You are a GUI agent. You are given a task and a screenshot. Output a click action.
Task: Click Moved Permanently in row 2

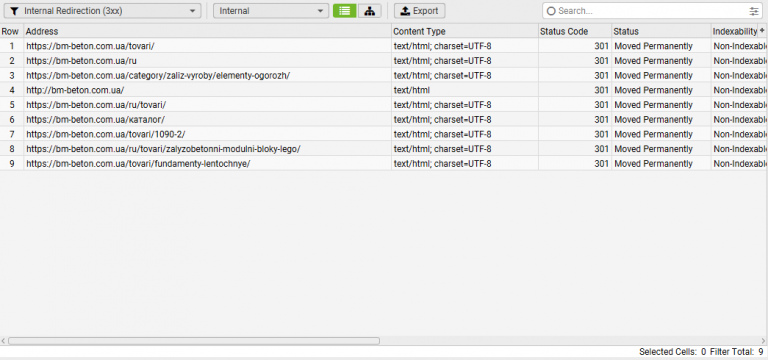click(x=653, y=61)
